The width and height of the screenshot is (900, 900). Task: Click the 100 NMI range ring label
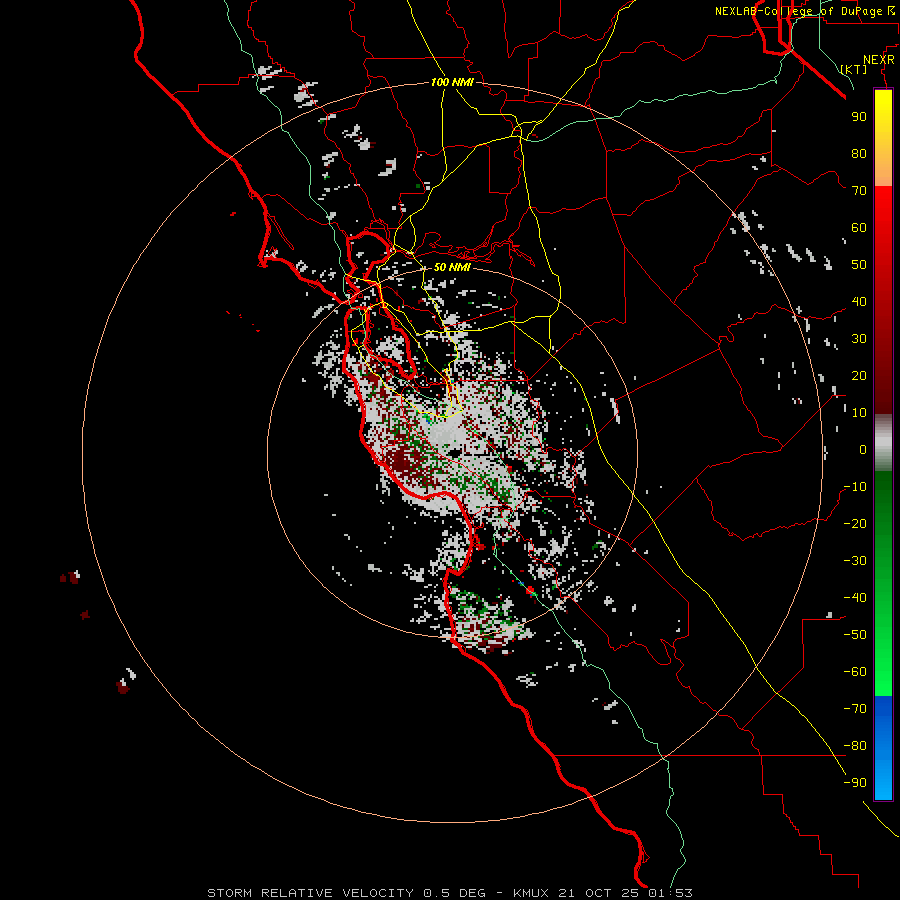452,82
